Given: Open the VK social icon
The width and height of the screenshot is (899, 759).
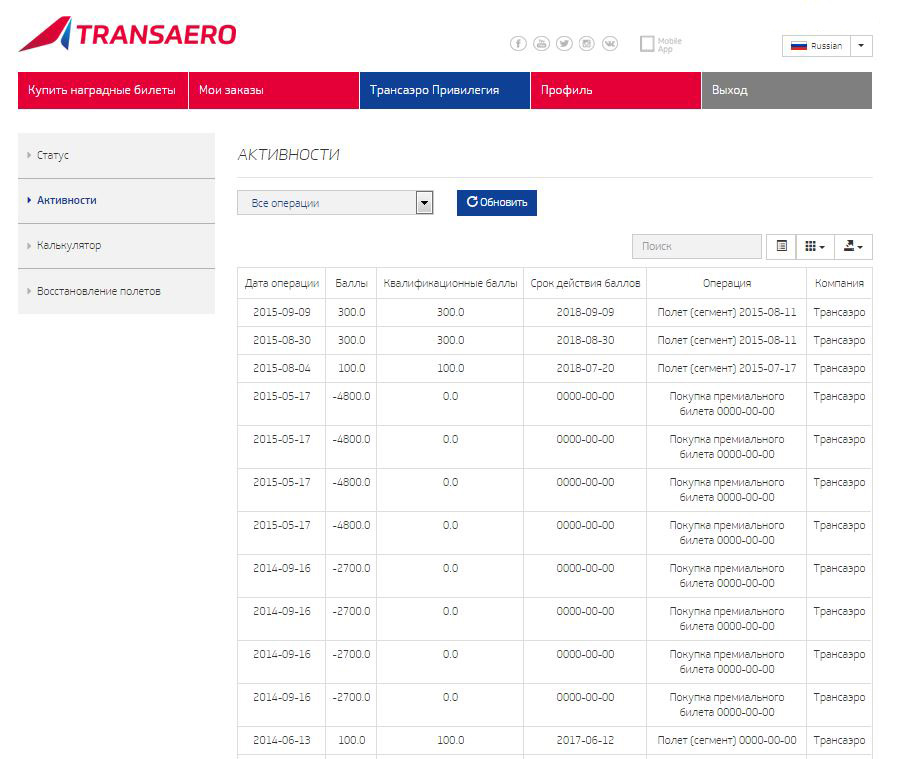Looking at the screenshot, I should pyautogui.click(x=610, y=44).
